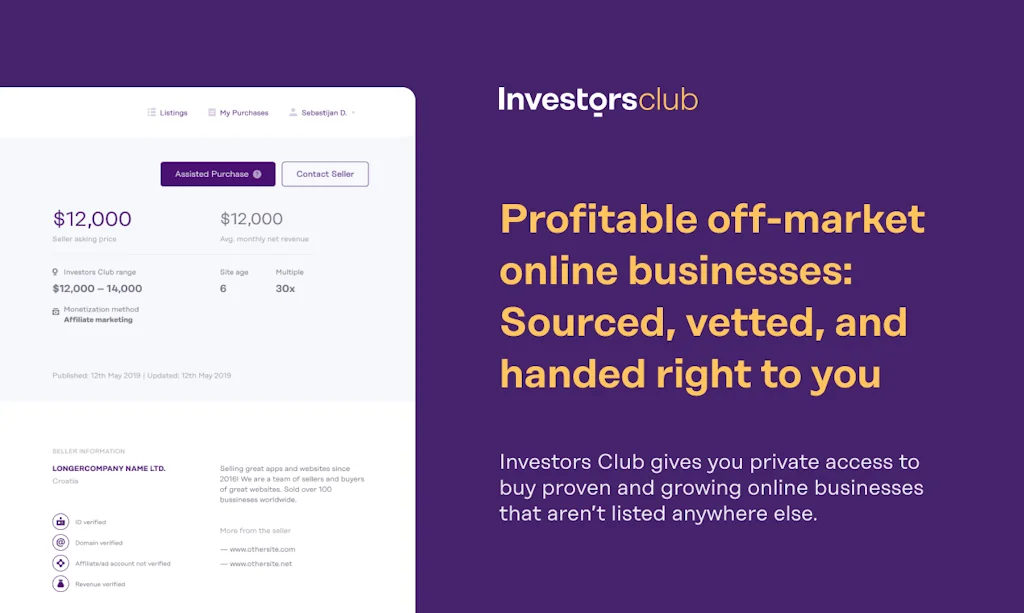Select the LONGERCOMPANY NAME LTD. seller name
1024x613 pixels.
point(108,468)
